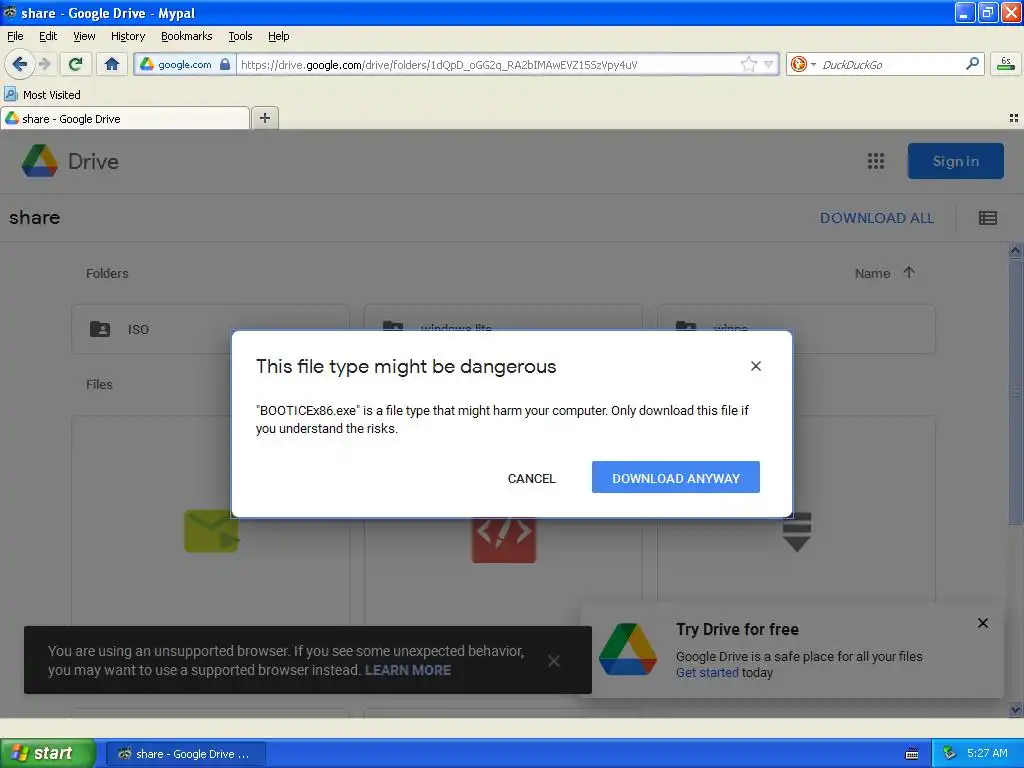Open the Name sort option
The height and width of the screenshot is (768, 1024).
pyautogui.click(x=872, y=273)
